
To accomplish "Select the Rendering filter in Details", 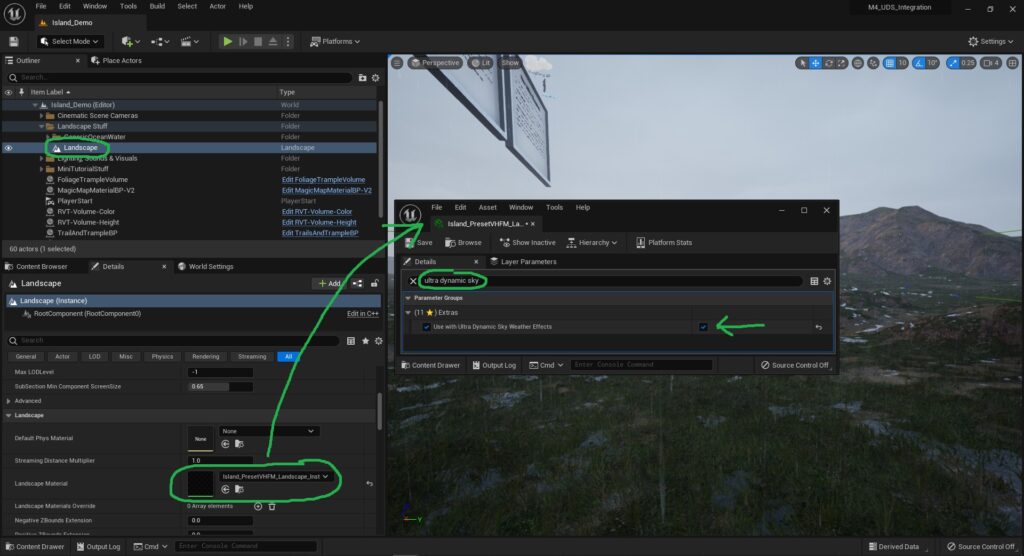I will 205,357.
